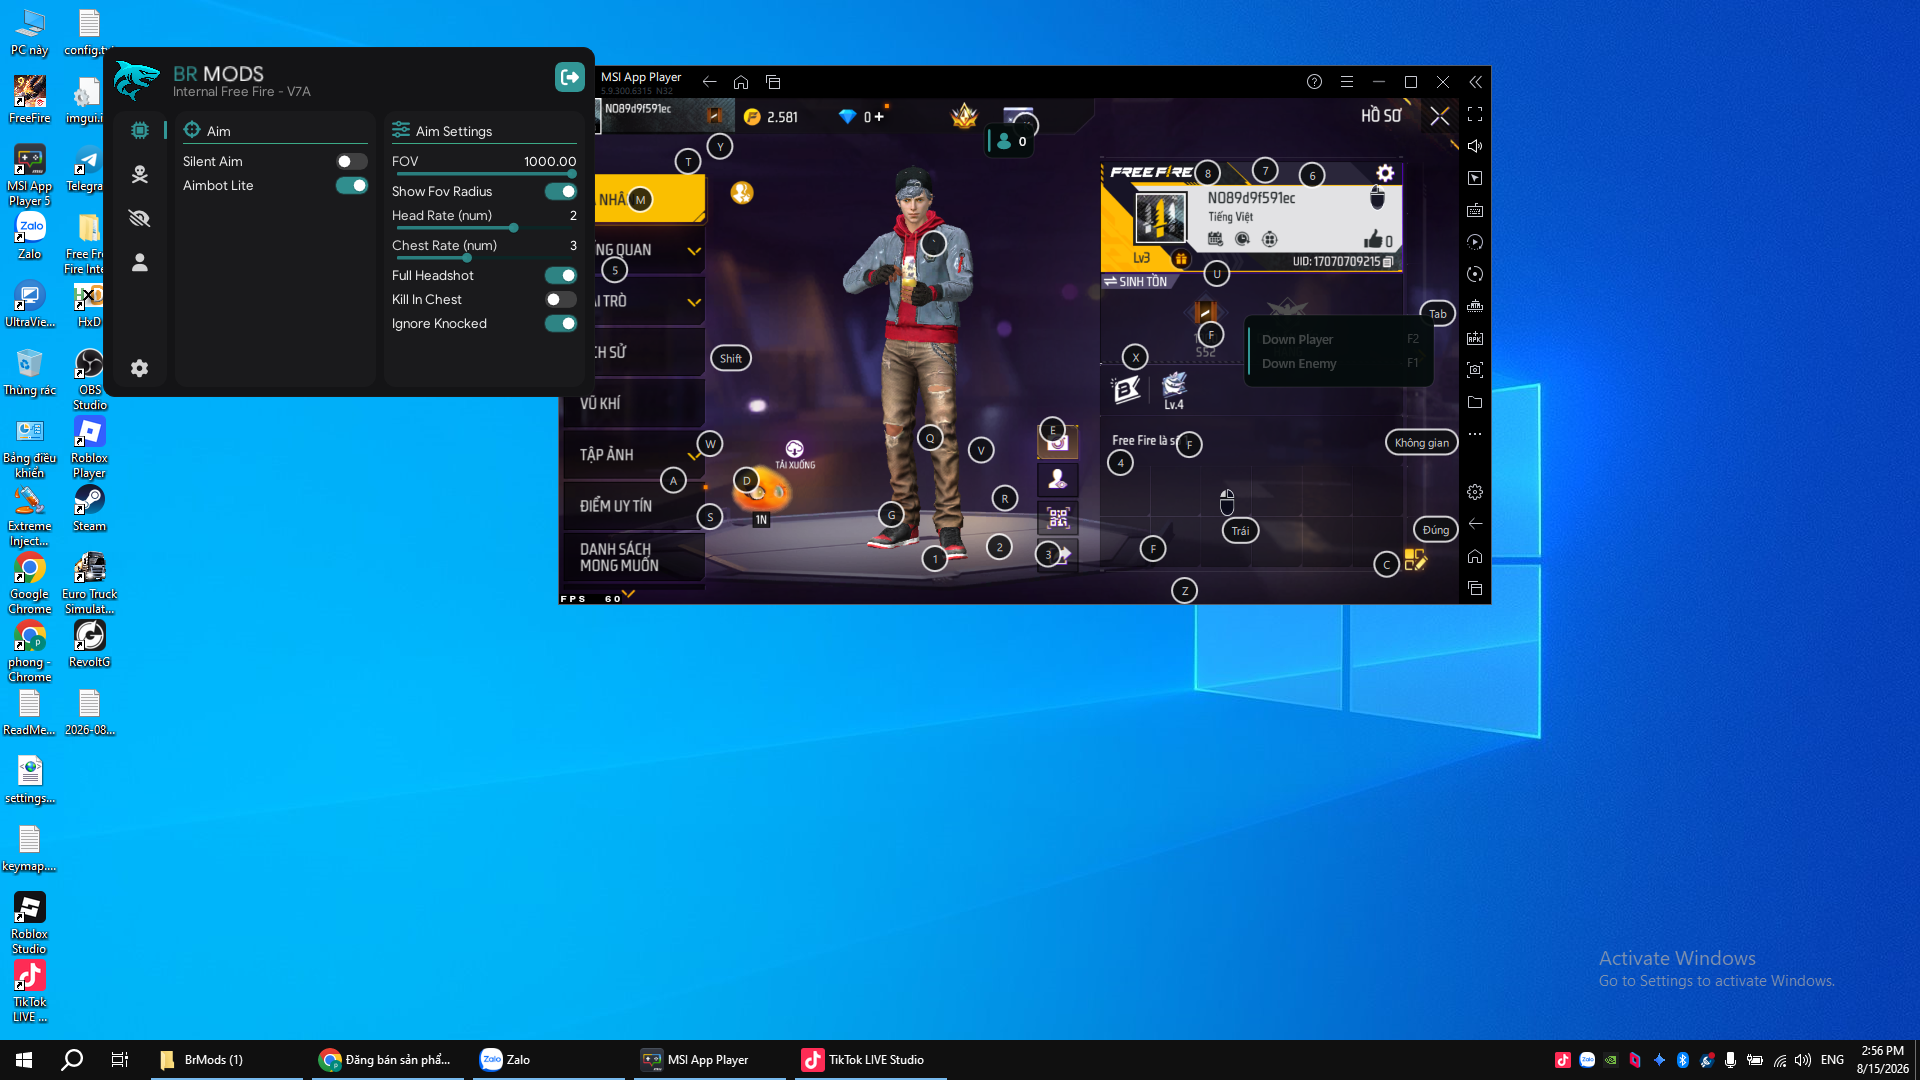This screenshot has height=1080, width=1920.
Task: Click the MSI App Player home icon
Action: pos(741,82)
